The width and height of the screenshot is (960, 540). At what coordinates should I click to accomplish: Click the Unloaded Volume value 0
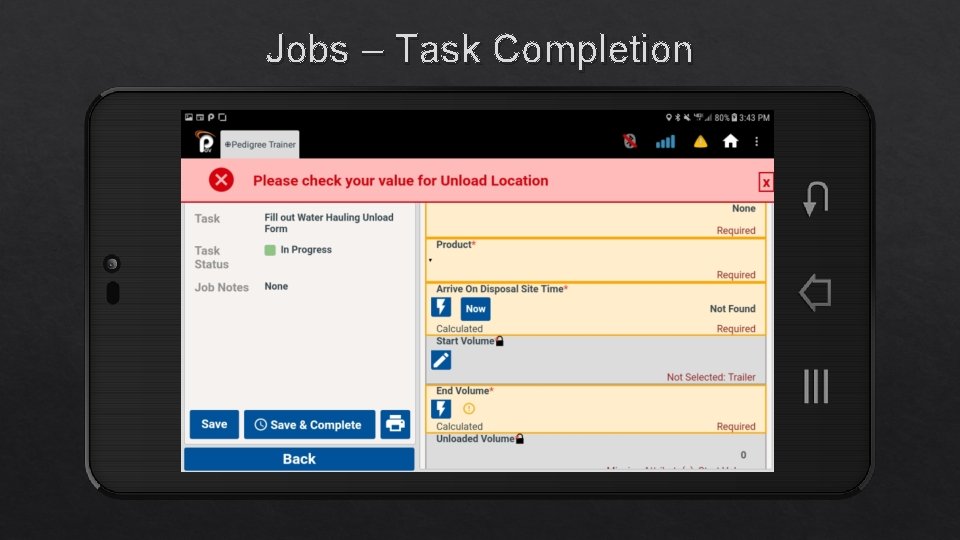tap(743, 455)
